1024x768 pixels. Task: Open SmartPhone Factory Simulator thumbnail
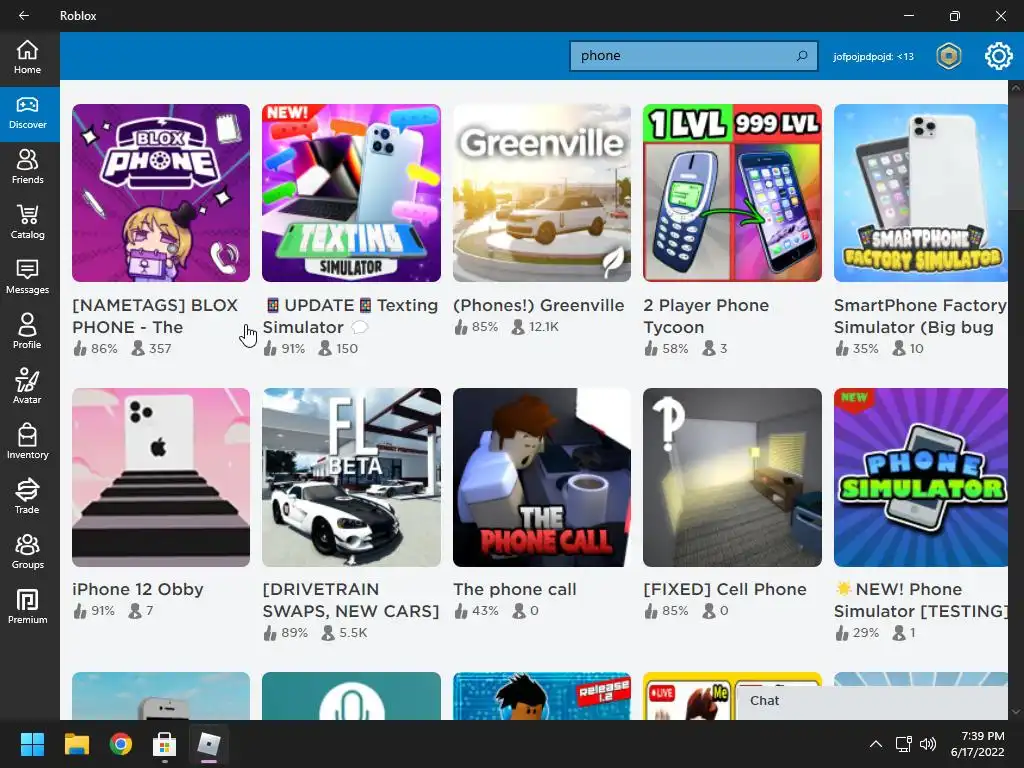[x=921, y=193]
